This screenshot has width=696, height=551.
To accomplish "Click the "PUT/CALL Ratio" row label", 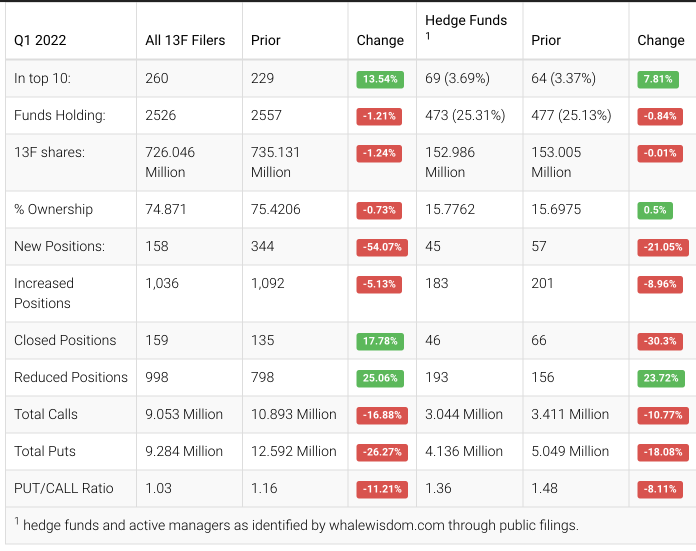I will point(63,488).
